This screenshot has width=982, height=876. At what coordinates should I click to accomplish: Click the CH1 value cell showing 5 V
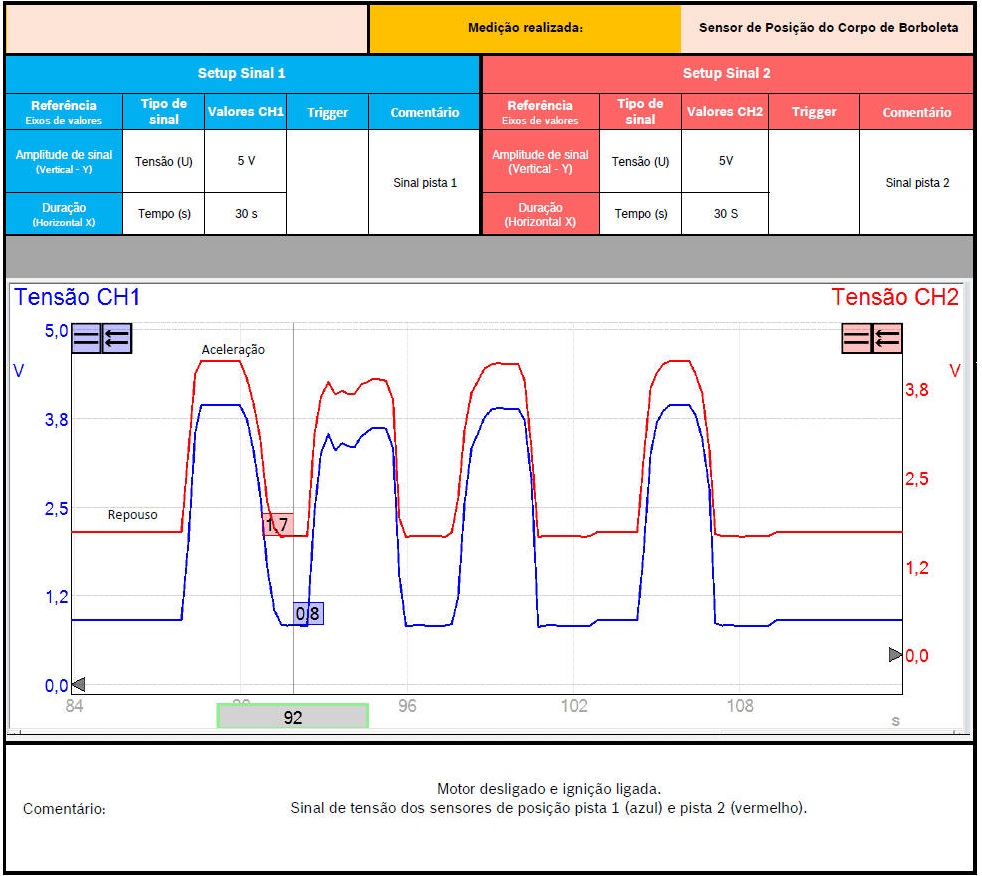click(x=245, y=161)
